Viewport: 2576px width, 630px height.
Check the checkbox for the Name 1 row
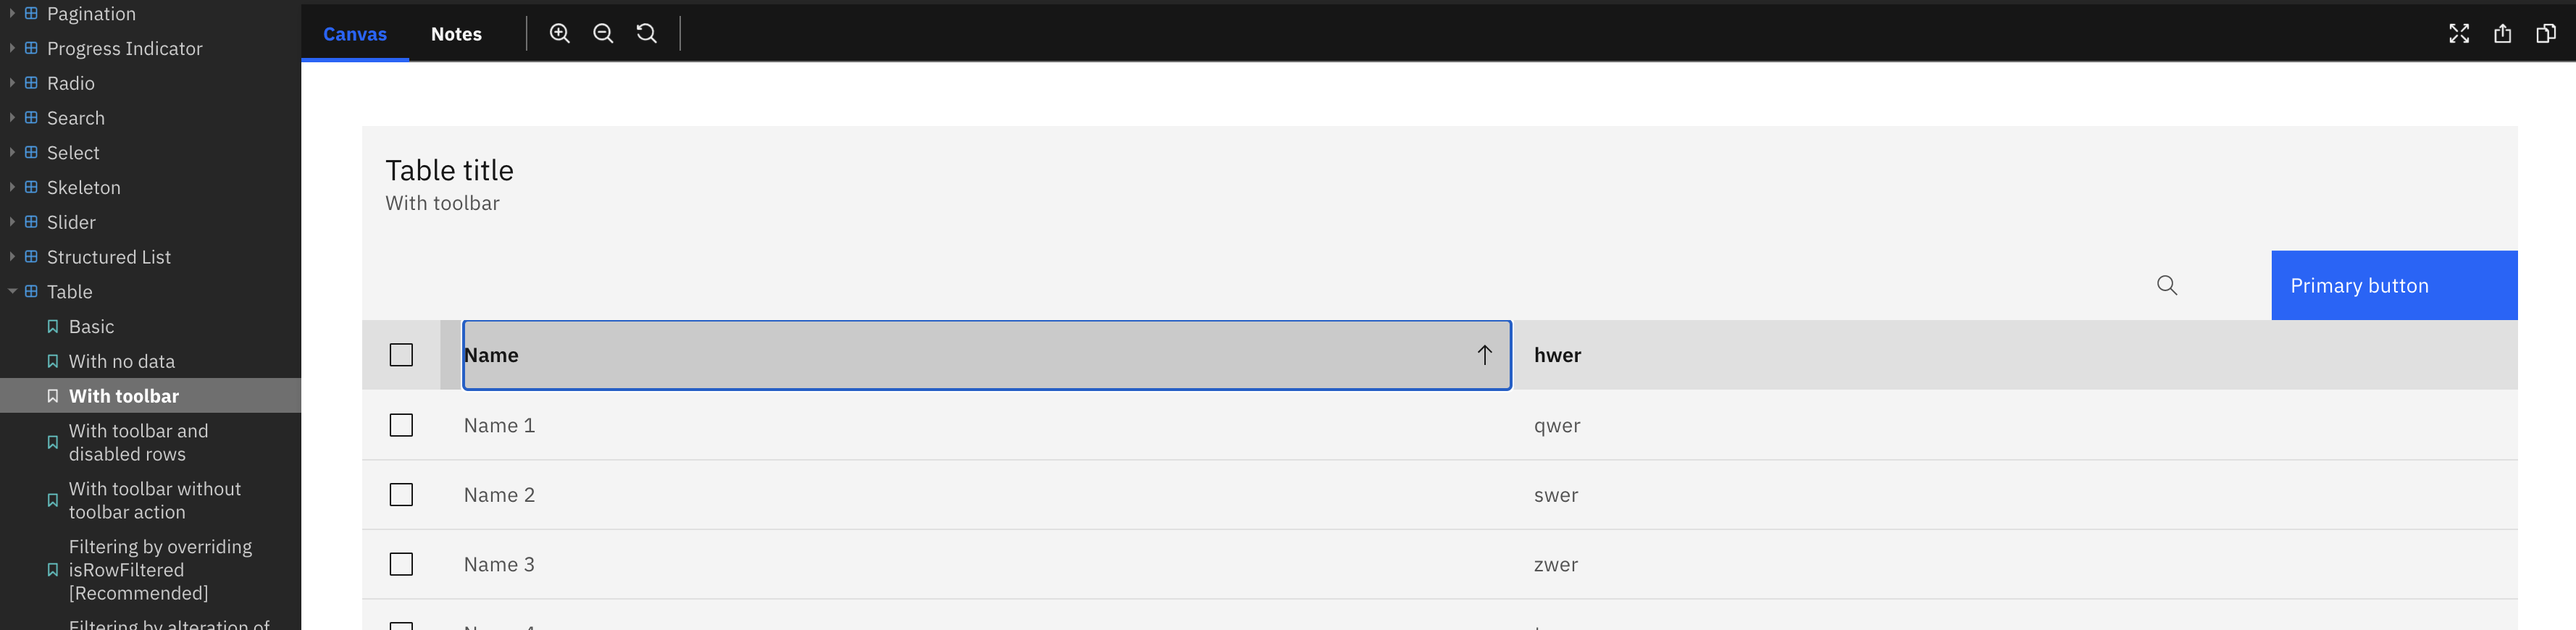pos(401,425)
